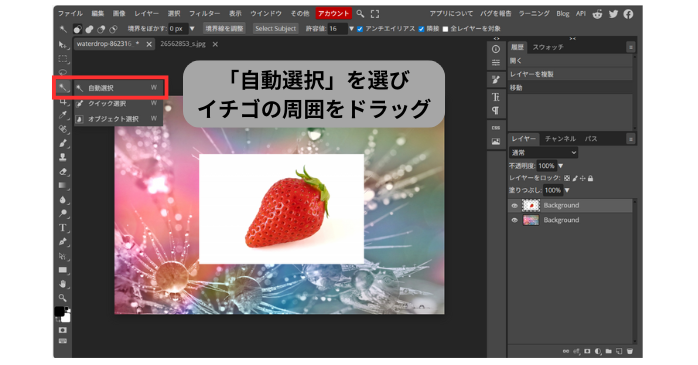This screenshot has height=365, width=698.
Task: Open the 塗りつぶし dropdown arrow
Action: coord(567,191)
